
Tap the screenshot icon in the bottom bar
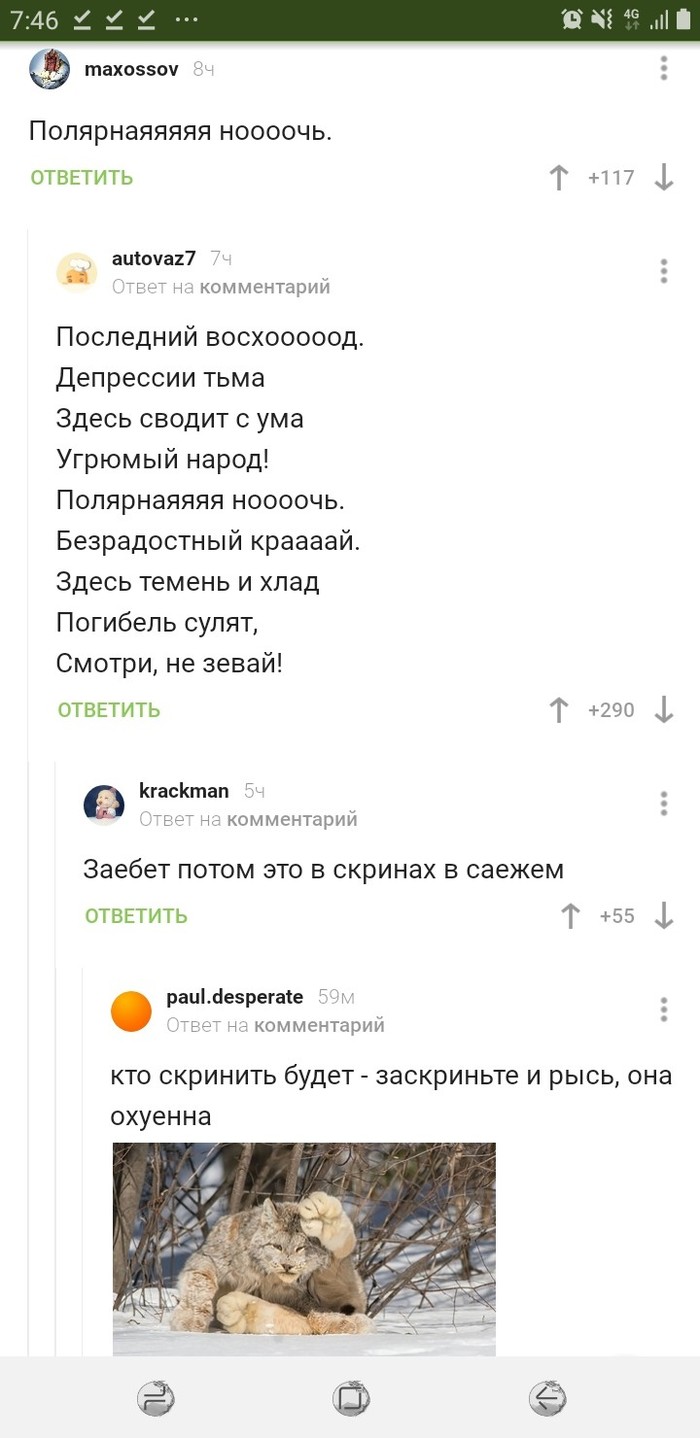(x=350, y=1399)
